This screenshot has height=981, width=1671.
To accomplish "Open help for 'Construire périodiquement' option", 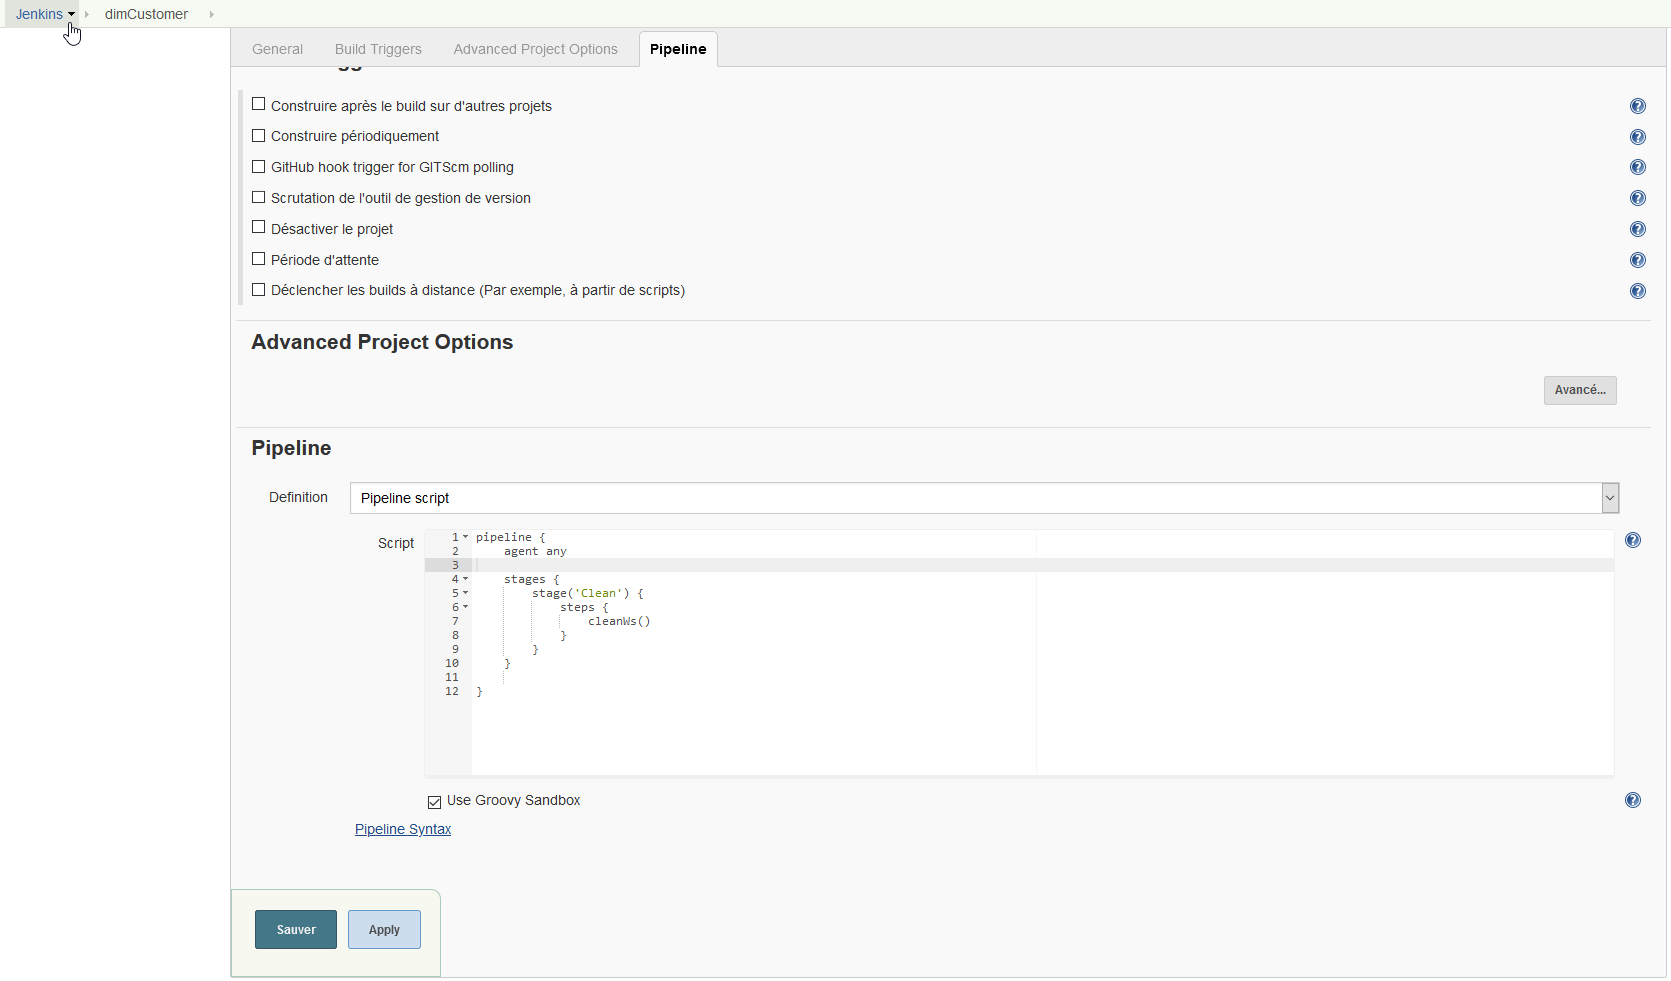I will [x=1638, y=137].
